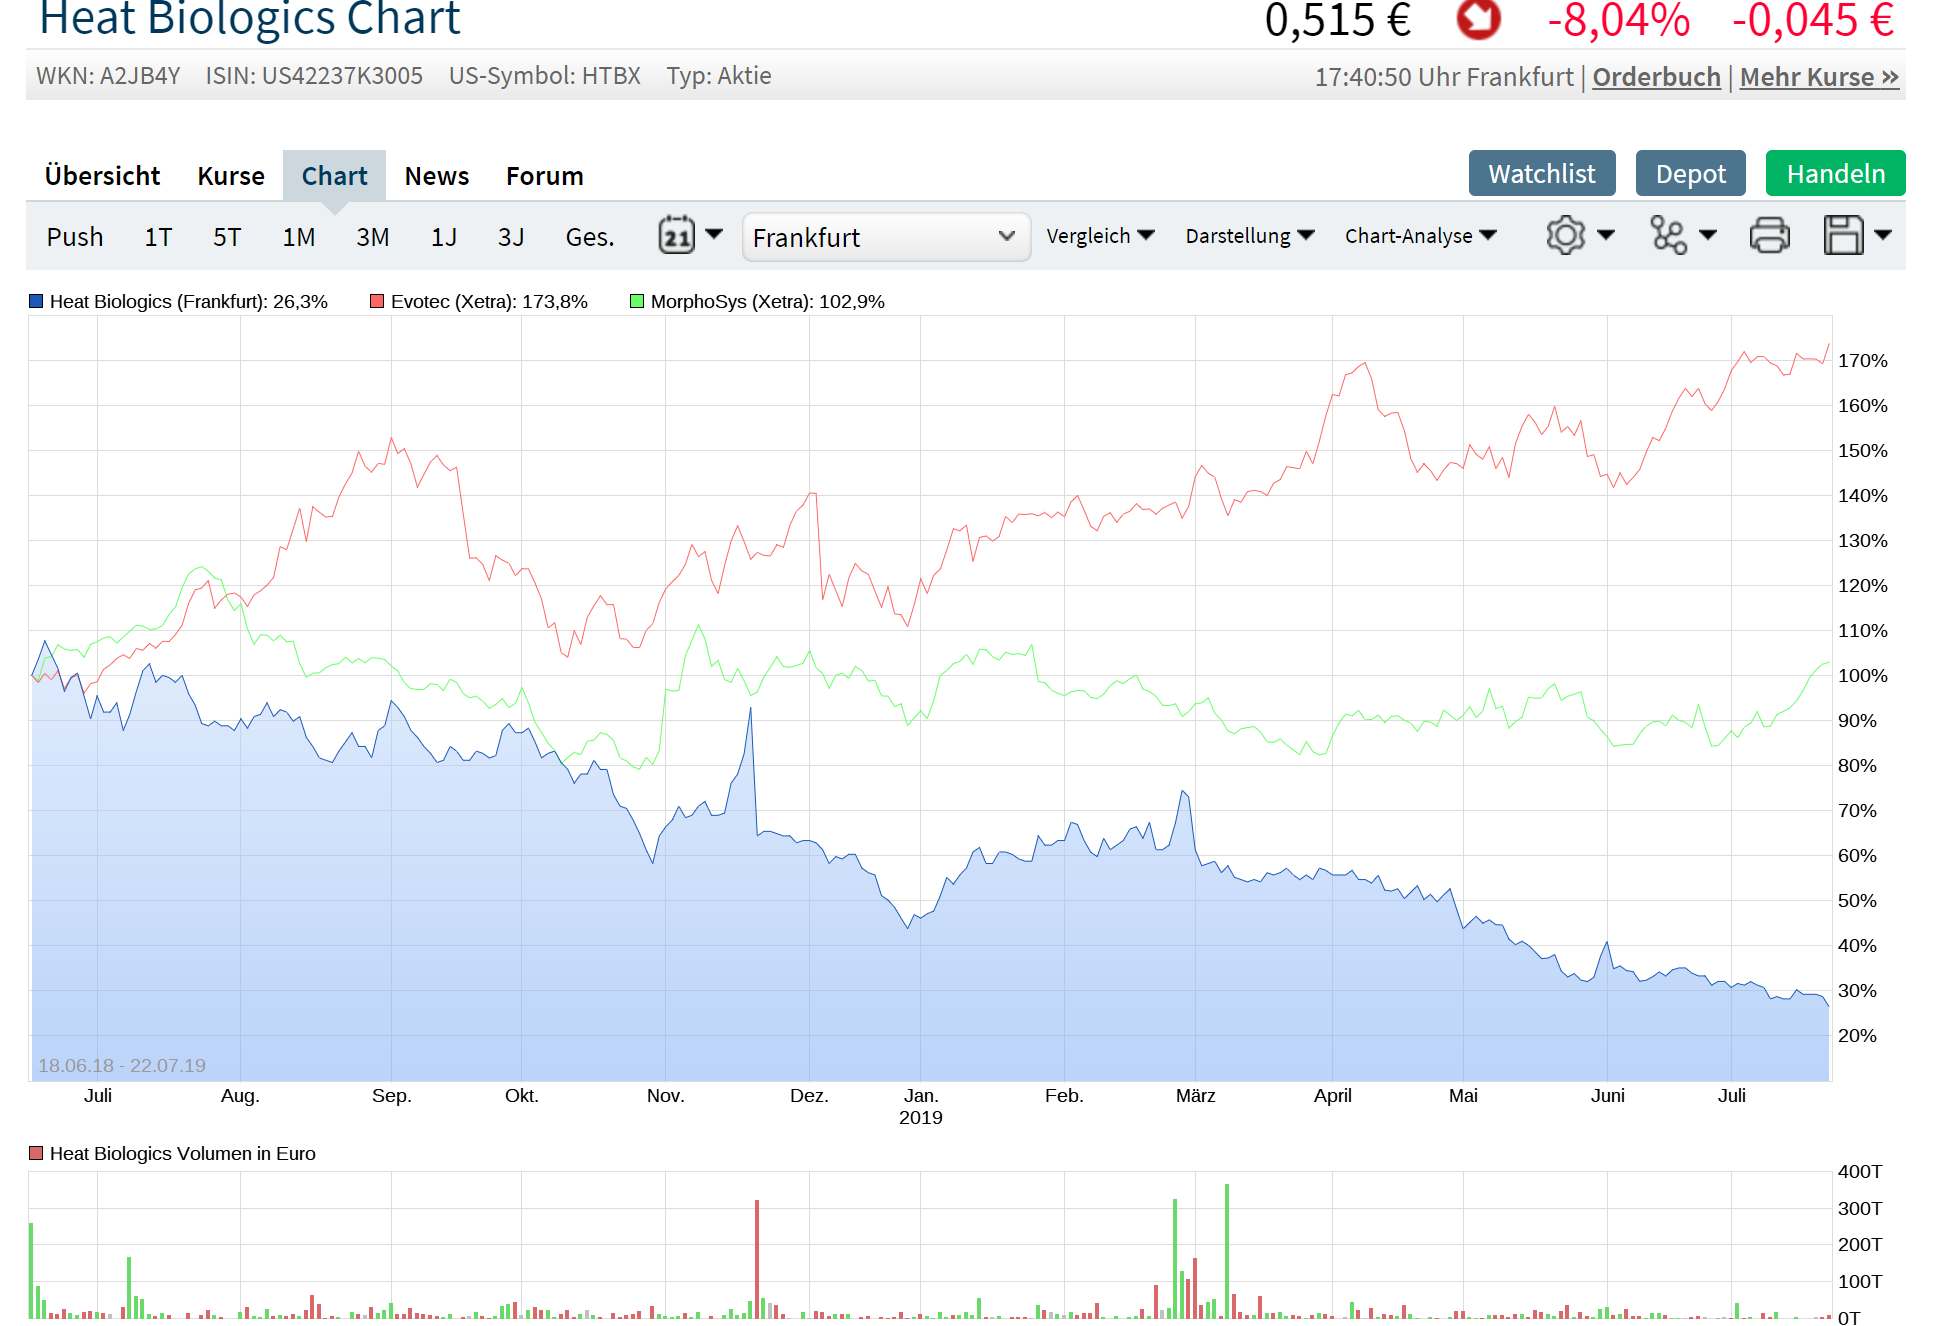Image resolution: width=1933 pixels, height=1326 pixels.
Task: Open the Orderbuch link
Action: (1656, 77)
